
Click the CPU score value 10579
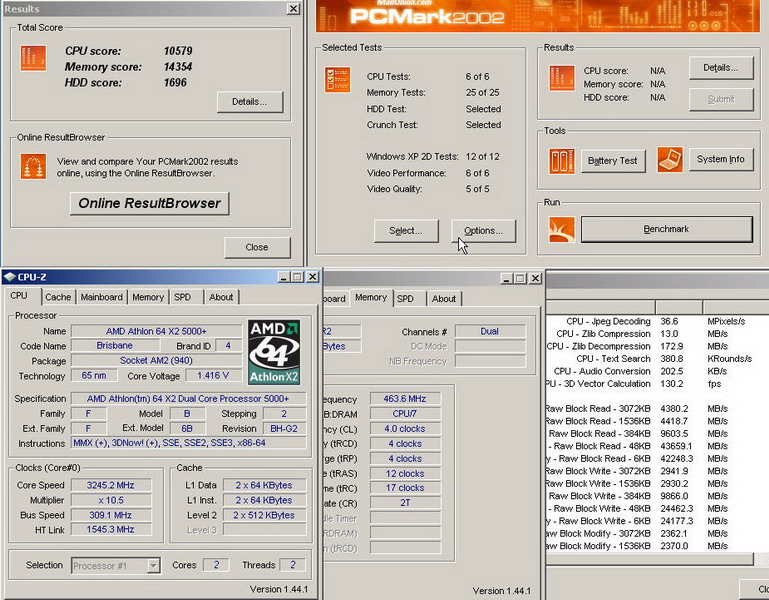(x=178, y=51)
